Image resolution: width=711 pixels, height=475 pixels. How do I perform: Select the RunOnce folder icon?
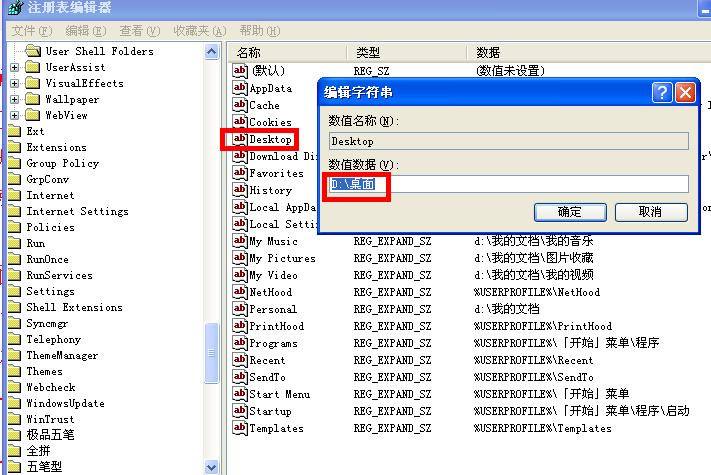(x=15, y=259)
